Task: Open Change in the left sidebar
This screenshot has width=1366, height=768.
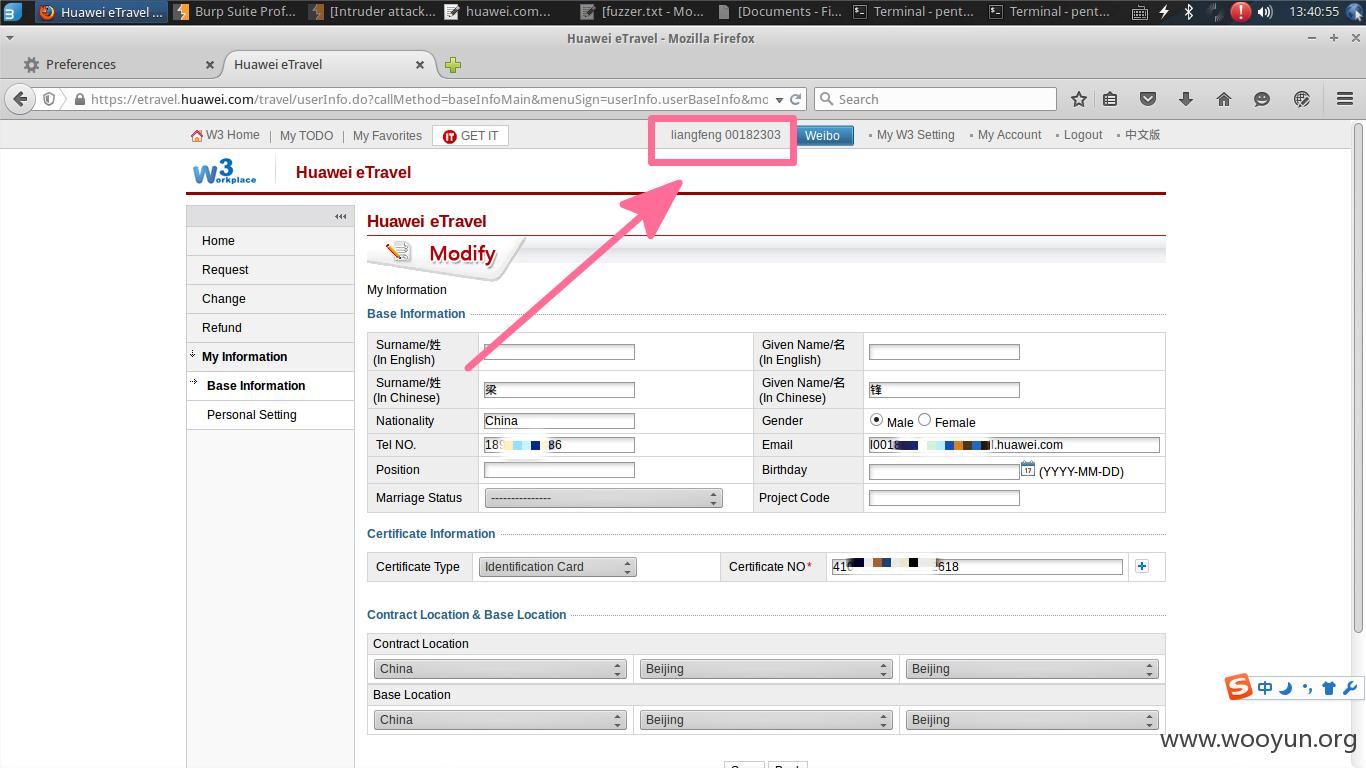Action: pyautogui.click(x=270, y=299)
